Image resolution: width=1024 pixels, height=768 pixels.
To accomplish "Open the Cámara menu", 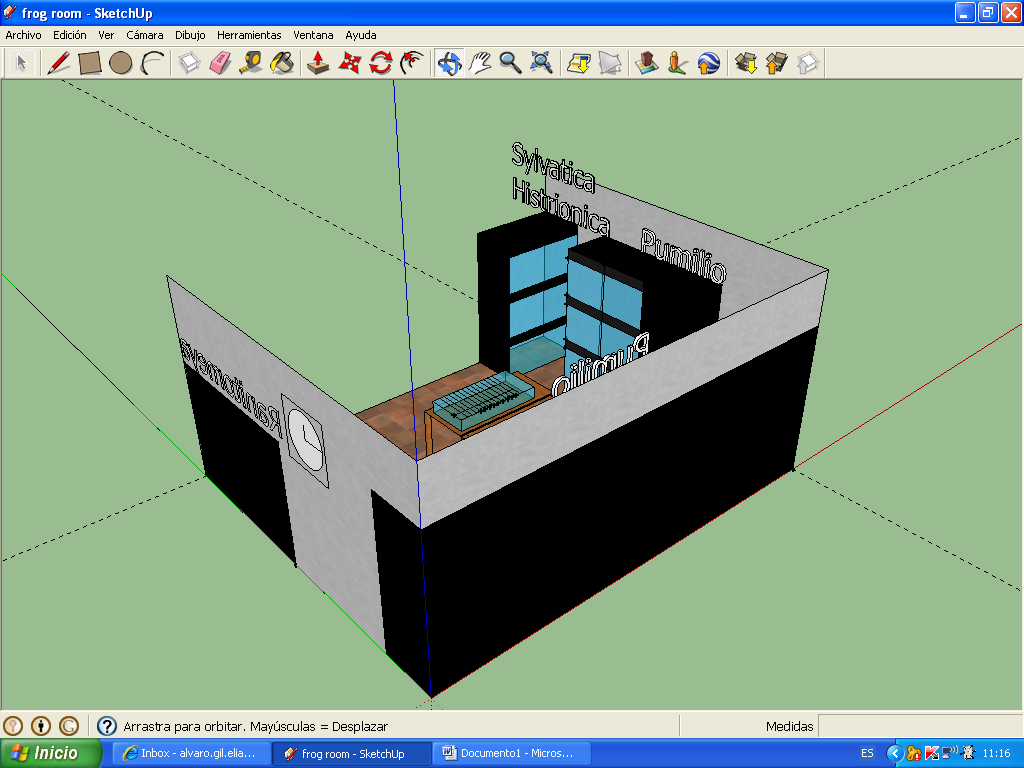I will 144,35.
